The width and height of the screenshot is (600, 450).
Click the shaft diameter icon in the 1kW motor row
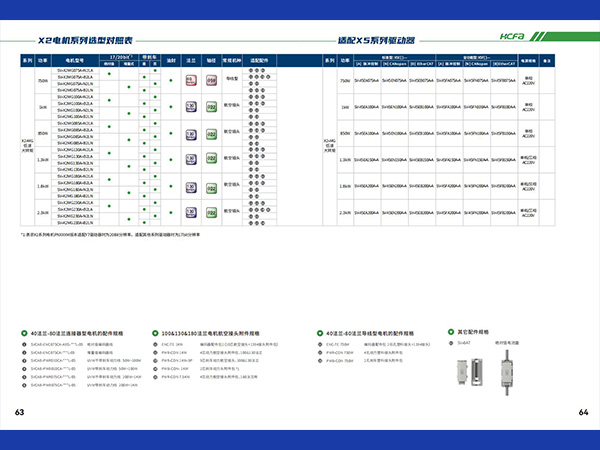[211, 105]
